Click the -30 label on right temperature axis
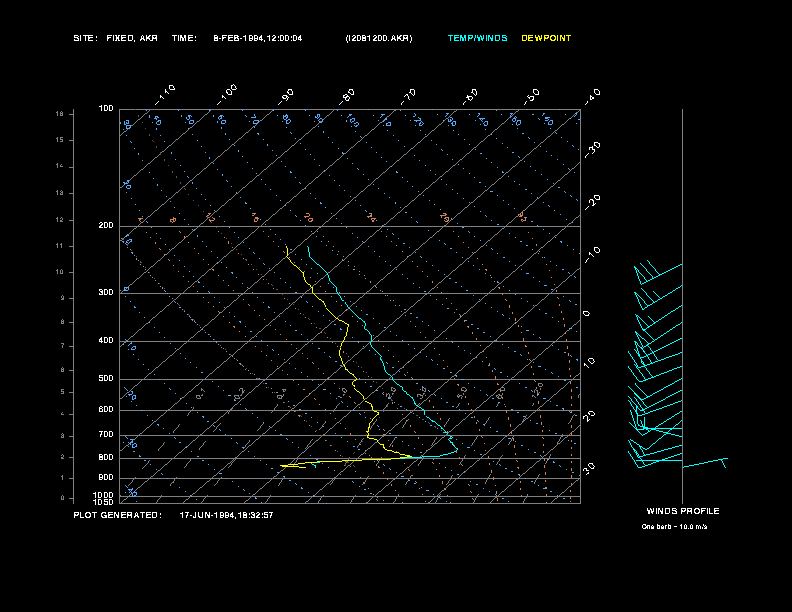792x612 pixels. click(592, 149)
